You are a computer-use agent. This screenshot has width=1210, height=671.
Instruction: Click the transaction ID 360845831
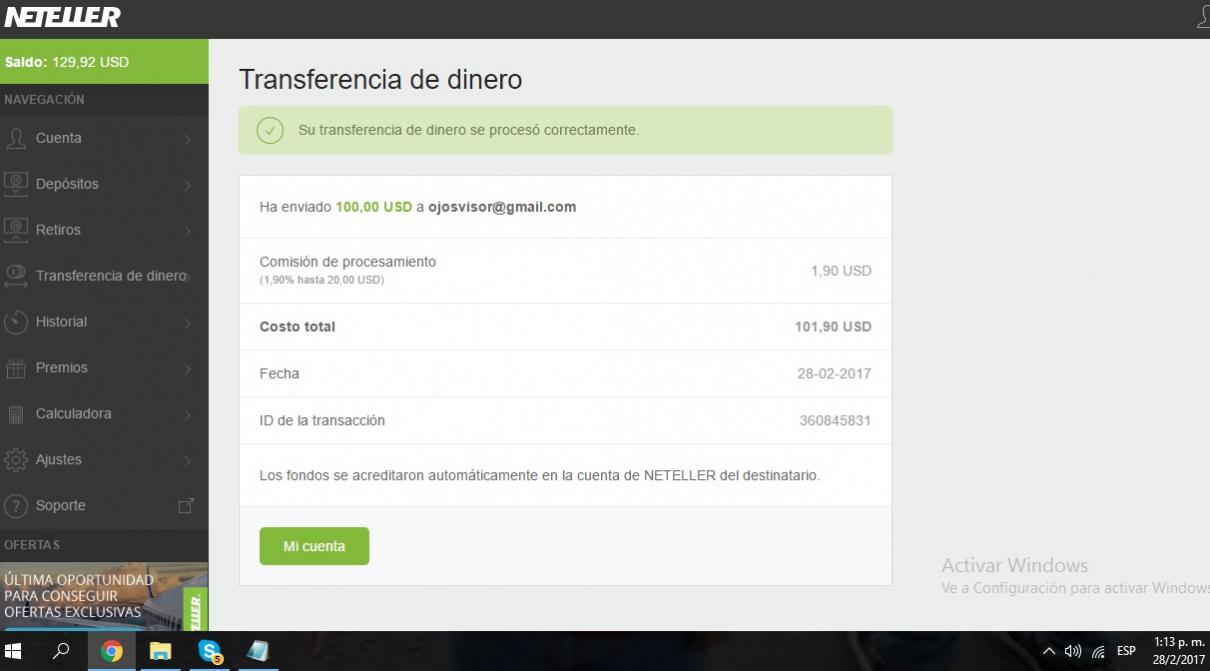(835, 421)
